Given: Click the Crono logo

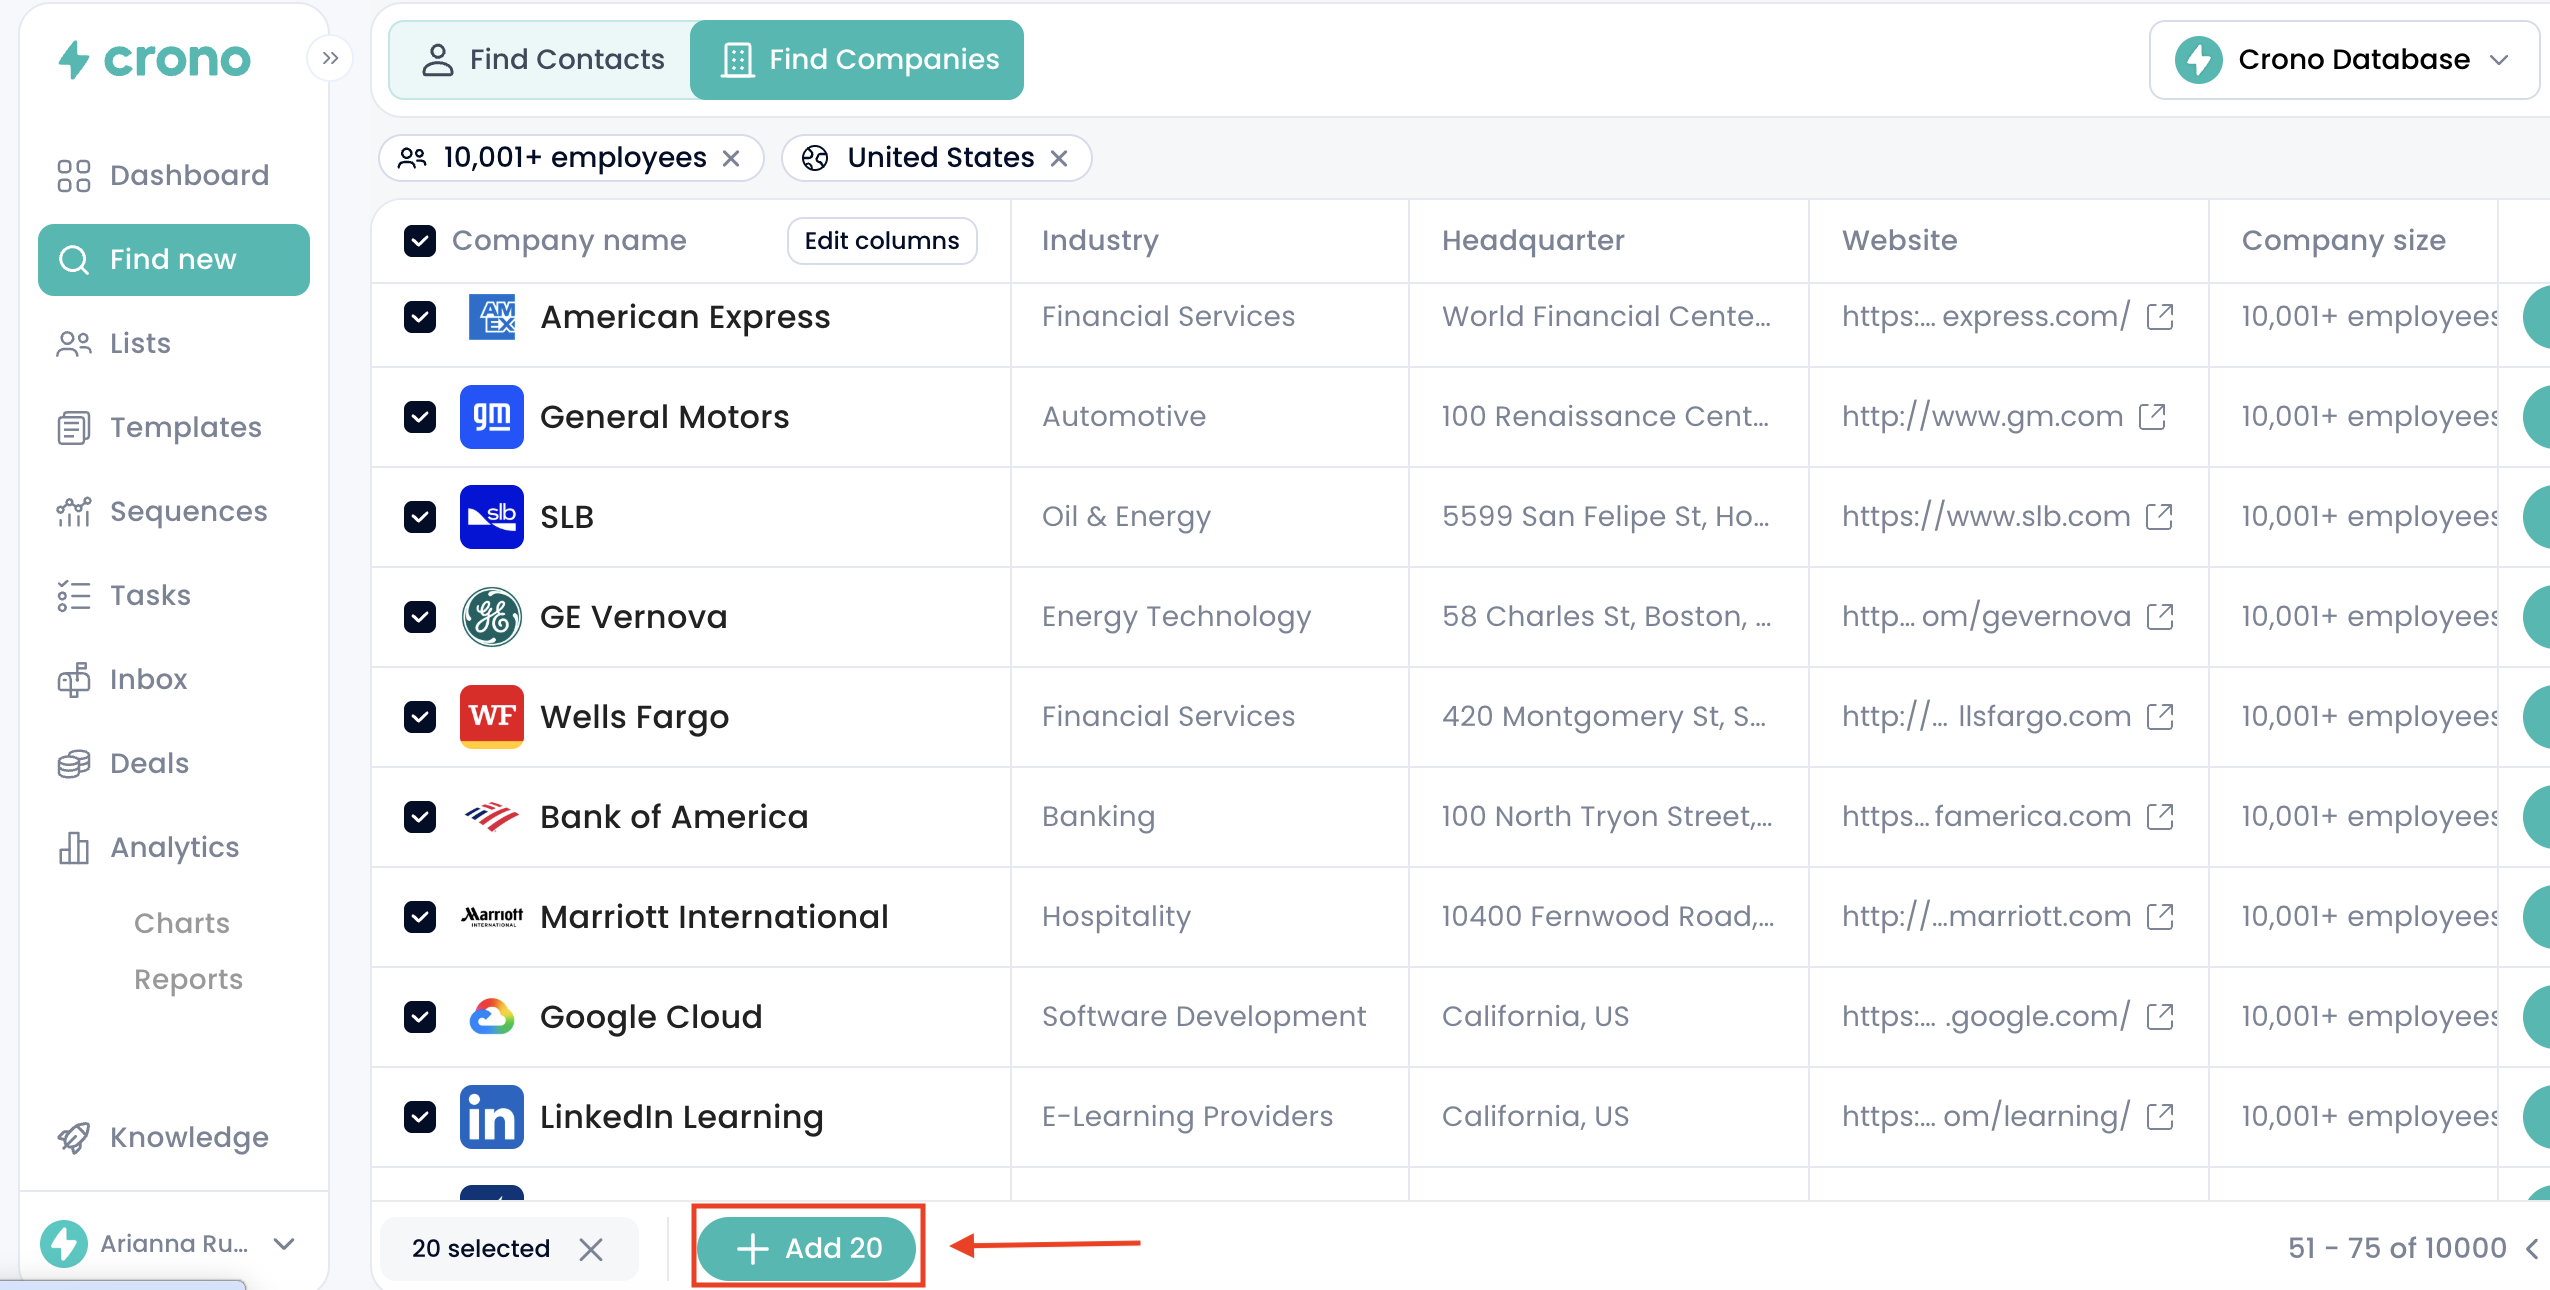Looking at the screenshot, I should [x=154, y=60].
